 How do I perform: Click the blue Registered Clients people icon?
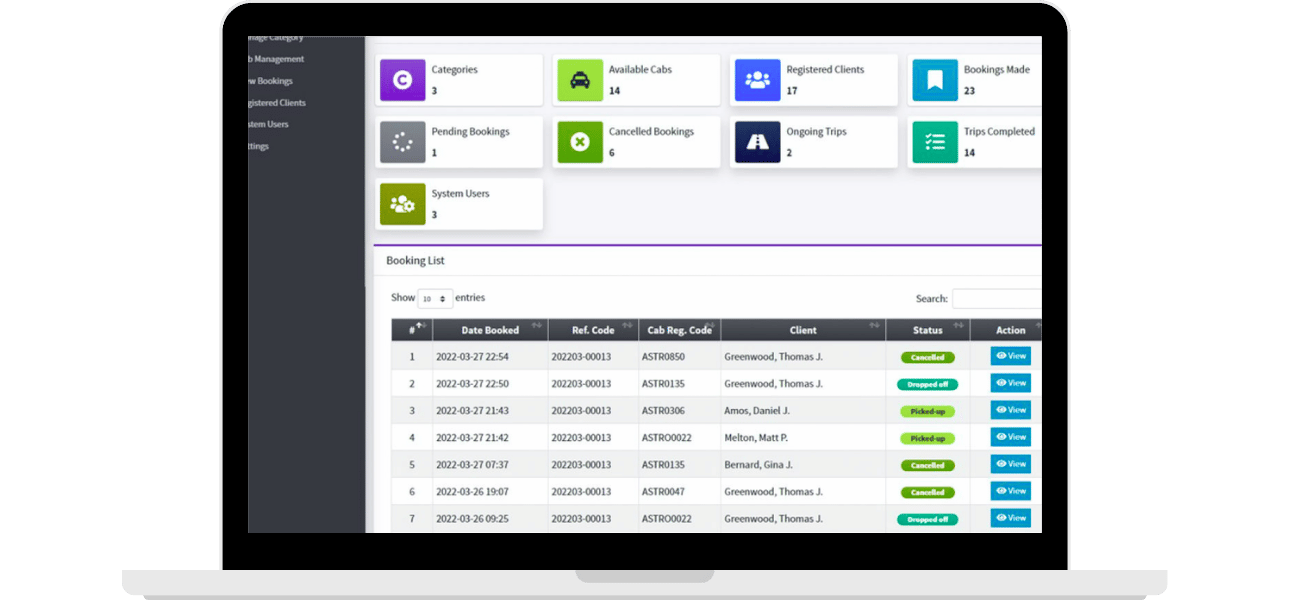757,81
